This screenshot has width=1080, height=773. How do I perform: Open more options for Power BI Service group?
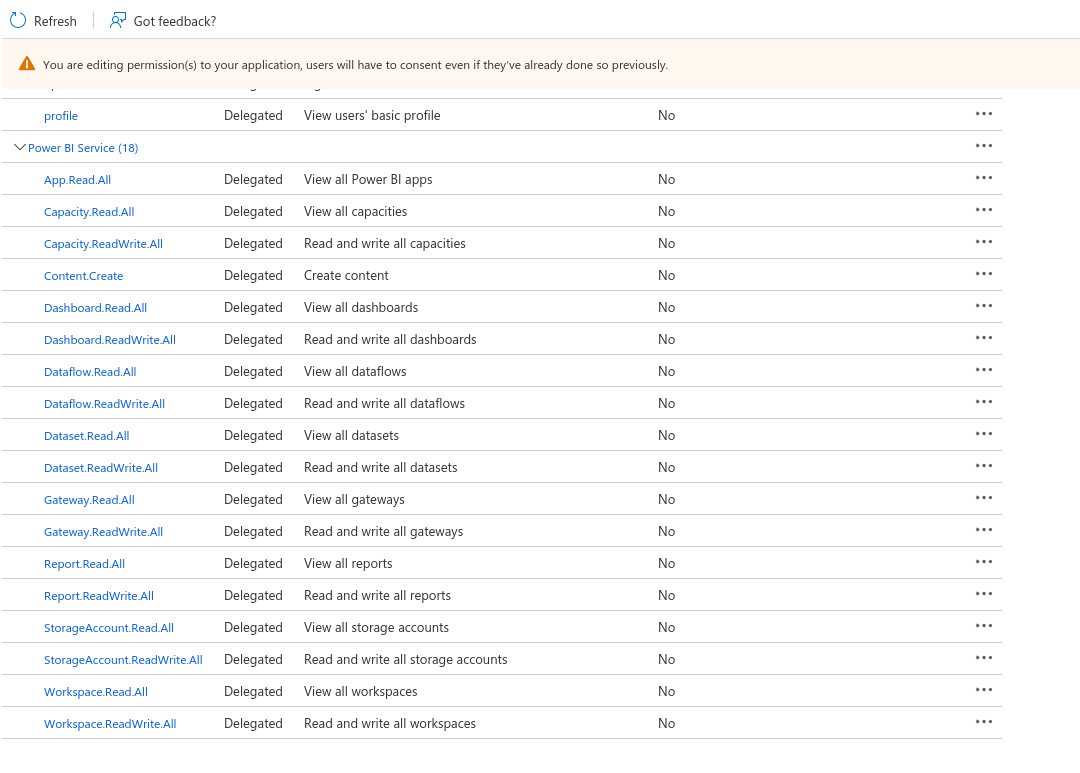click(984, 145)
